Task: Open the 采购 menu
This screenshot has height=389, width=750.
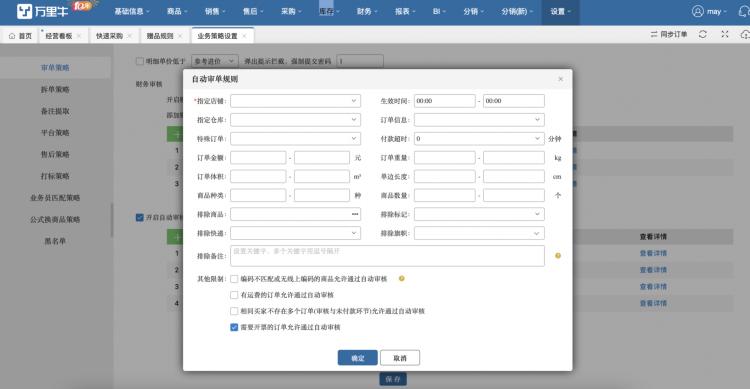Action: click(291, 11)
